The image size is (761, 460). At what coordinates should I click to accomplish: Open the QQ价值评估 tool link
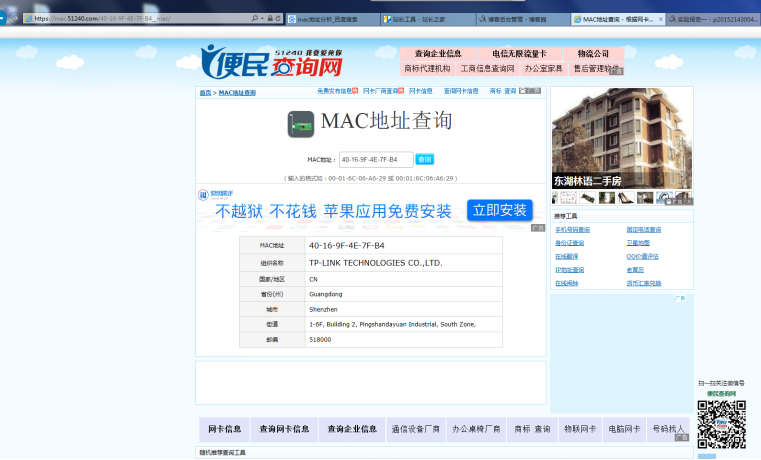click(x=643, y=256)
